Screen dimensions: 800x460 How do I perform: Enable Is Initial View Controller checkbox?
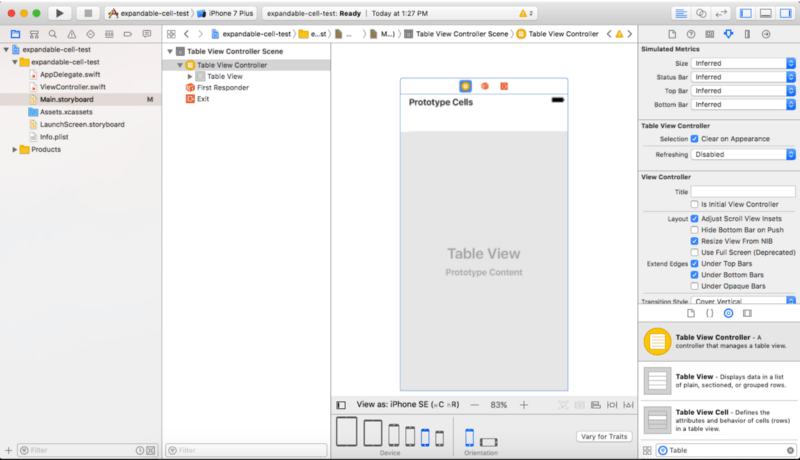coord(695,204)
